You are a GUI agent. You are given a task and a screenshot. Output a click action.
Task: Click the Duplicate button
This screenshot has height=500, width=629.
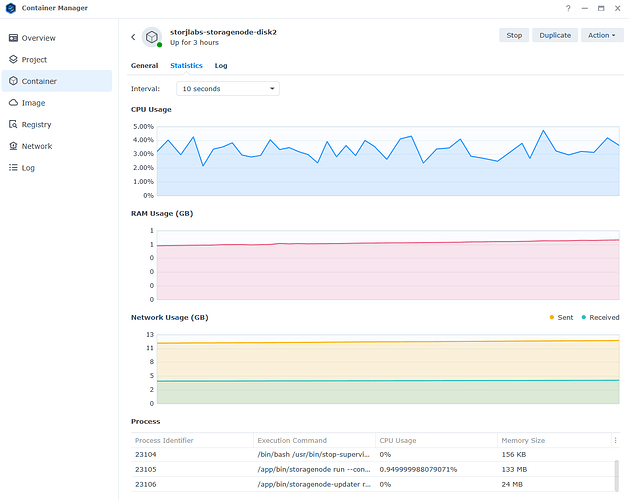[554, 35]
